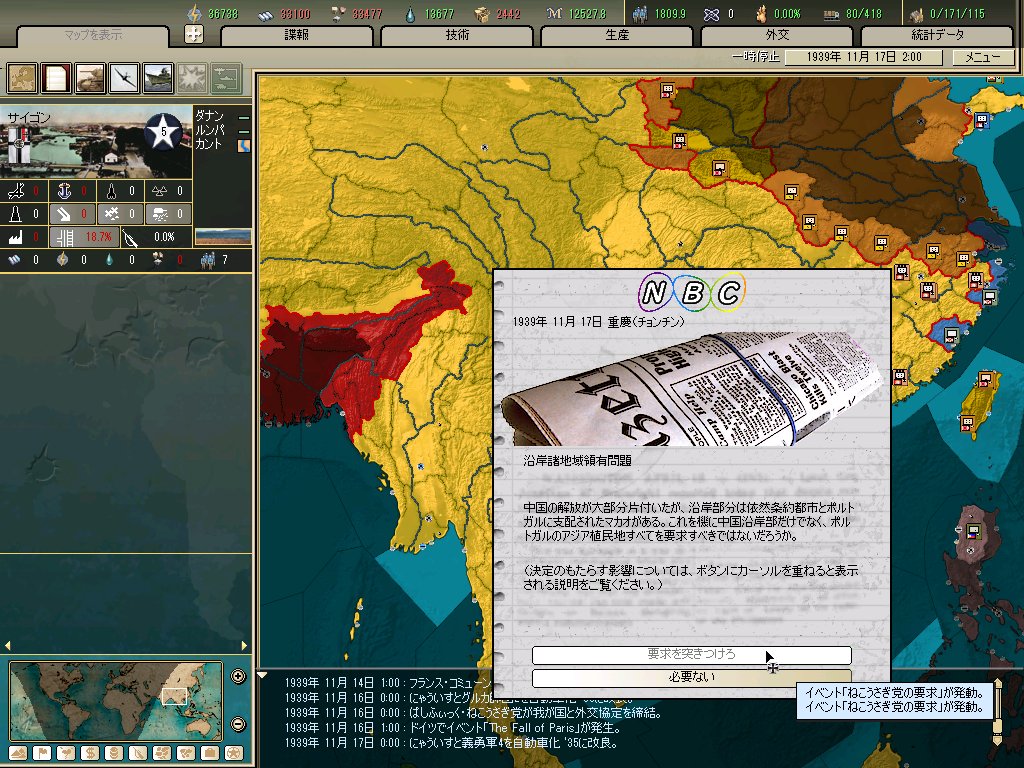1024x768 pixels.
Task: Zoom out the minimap with minus
Action: coord(238,724)
